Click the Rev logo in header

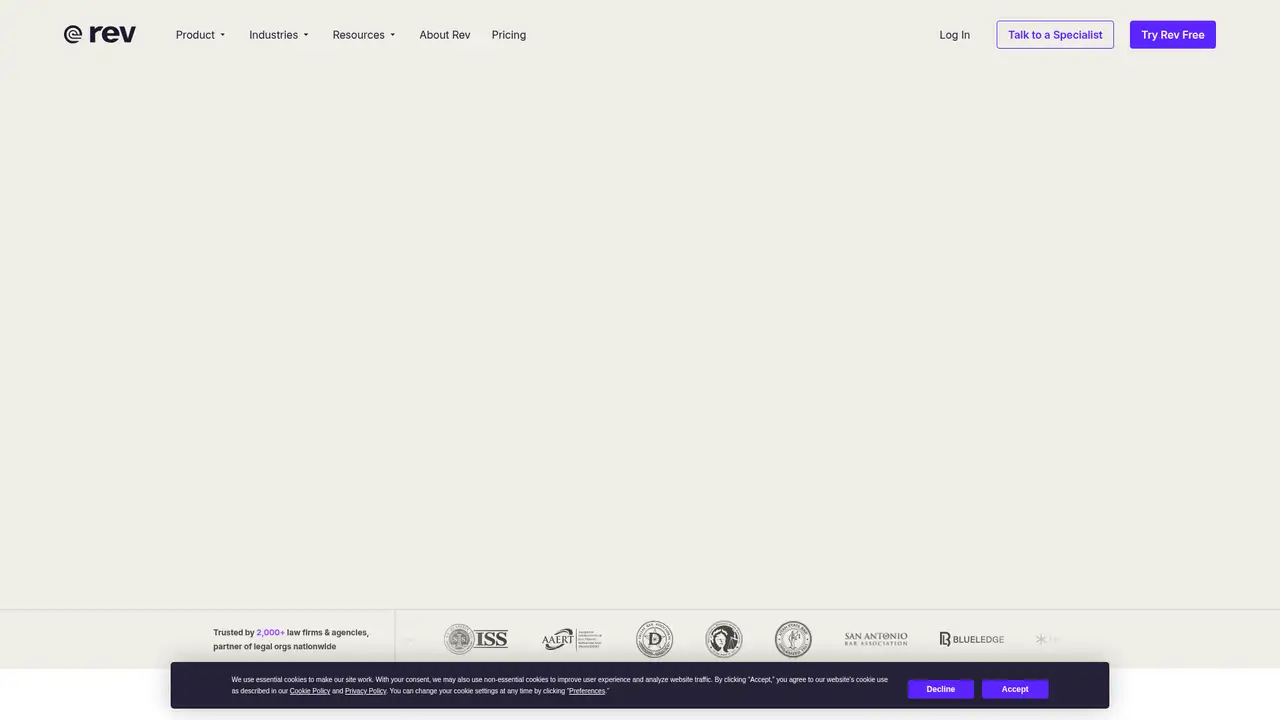[100, 34]
